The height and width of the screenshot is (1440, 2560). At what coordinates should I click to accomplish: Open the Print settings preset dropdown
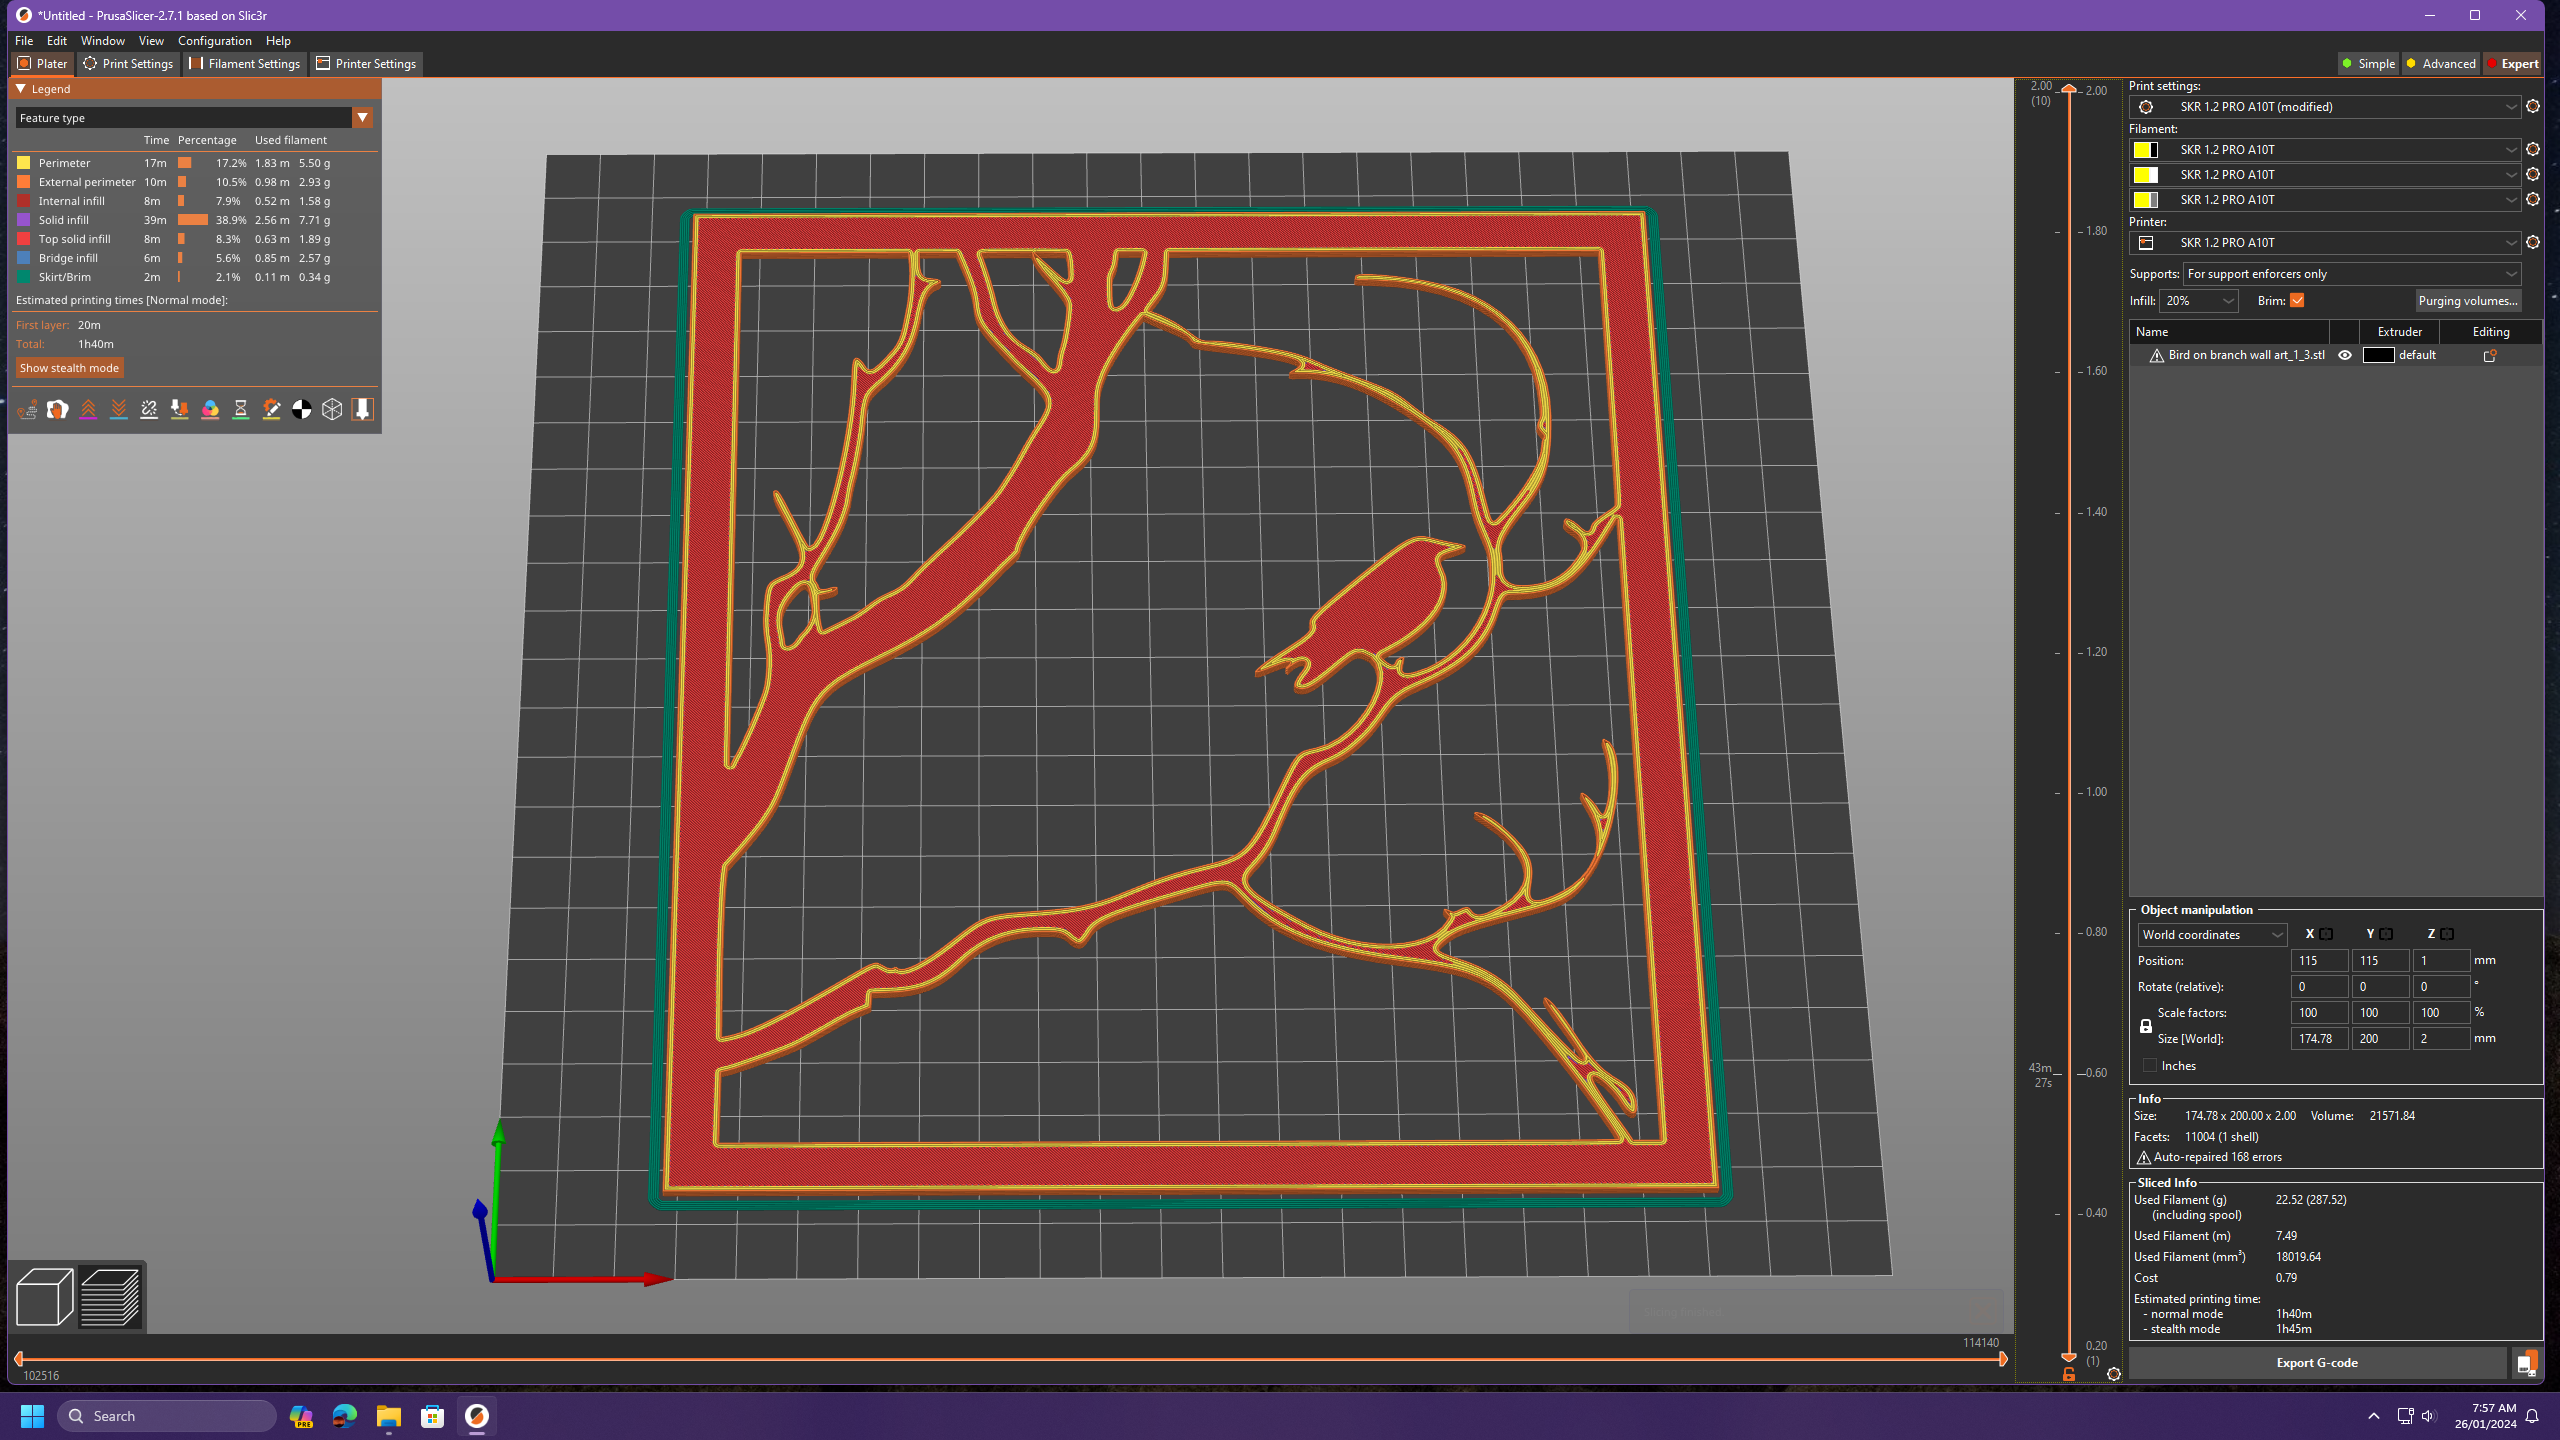(2325, 106)
